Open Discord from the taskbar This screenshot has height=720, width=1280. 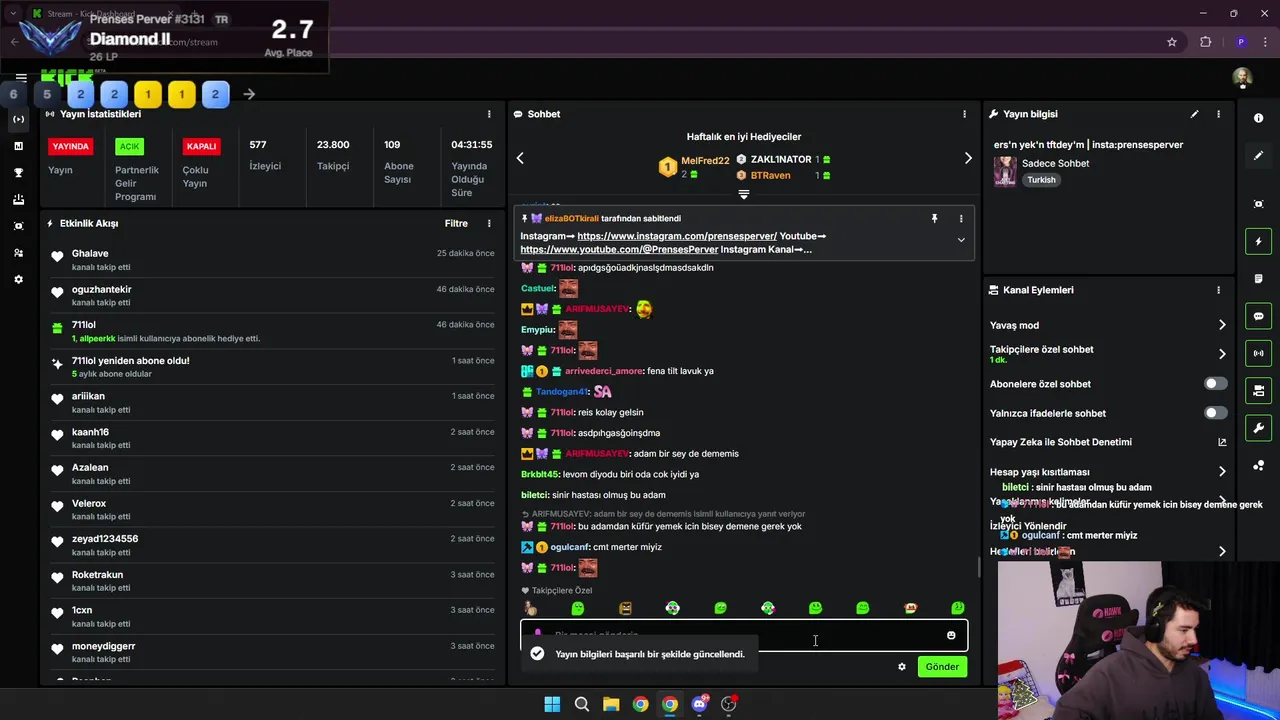pos(699,704)
